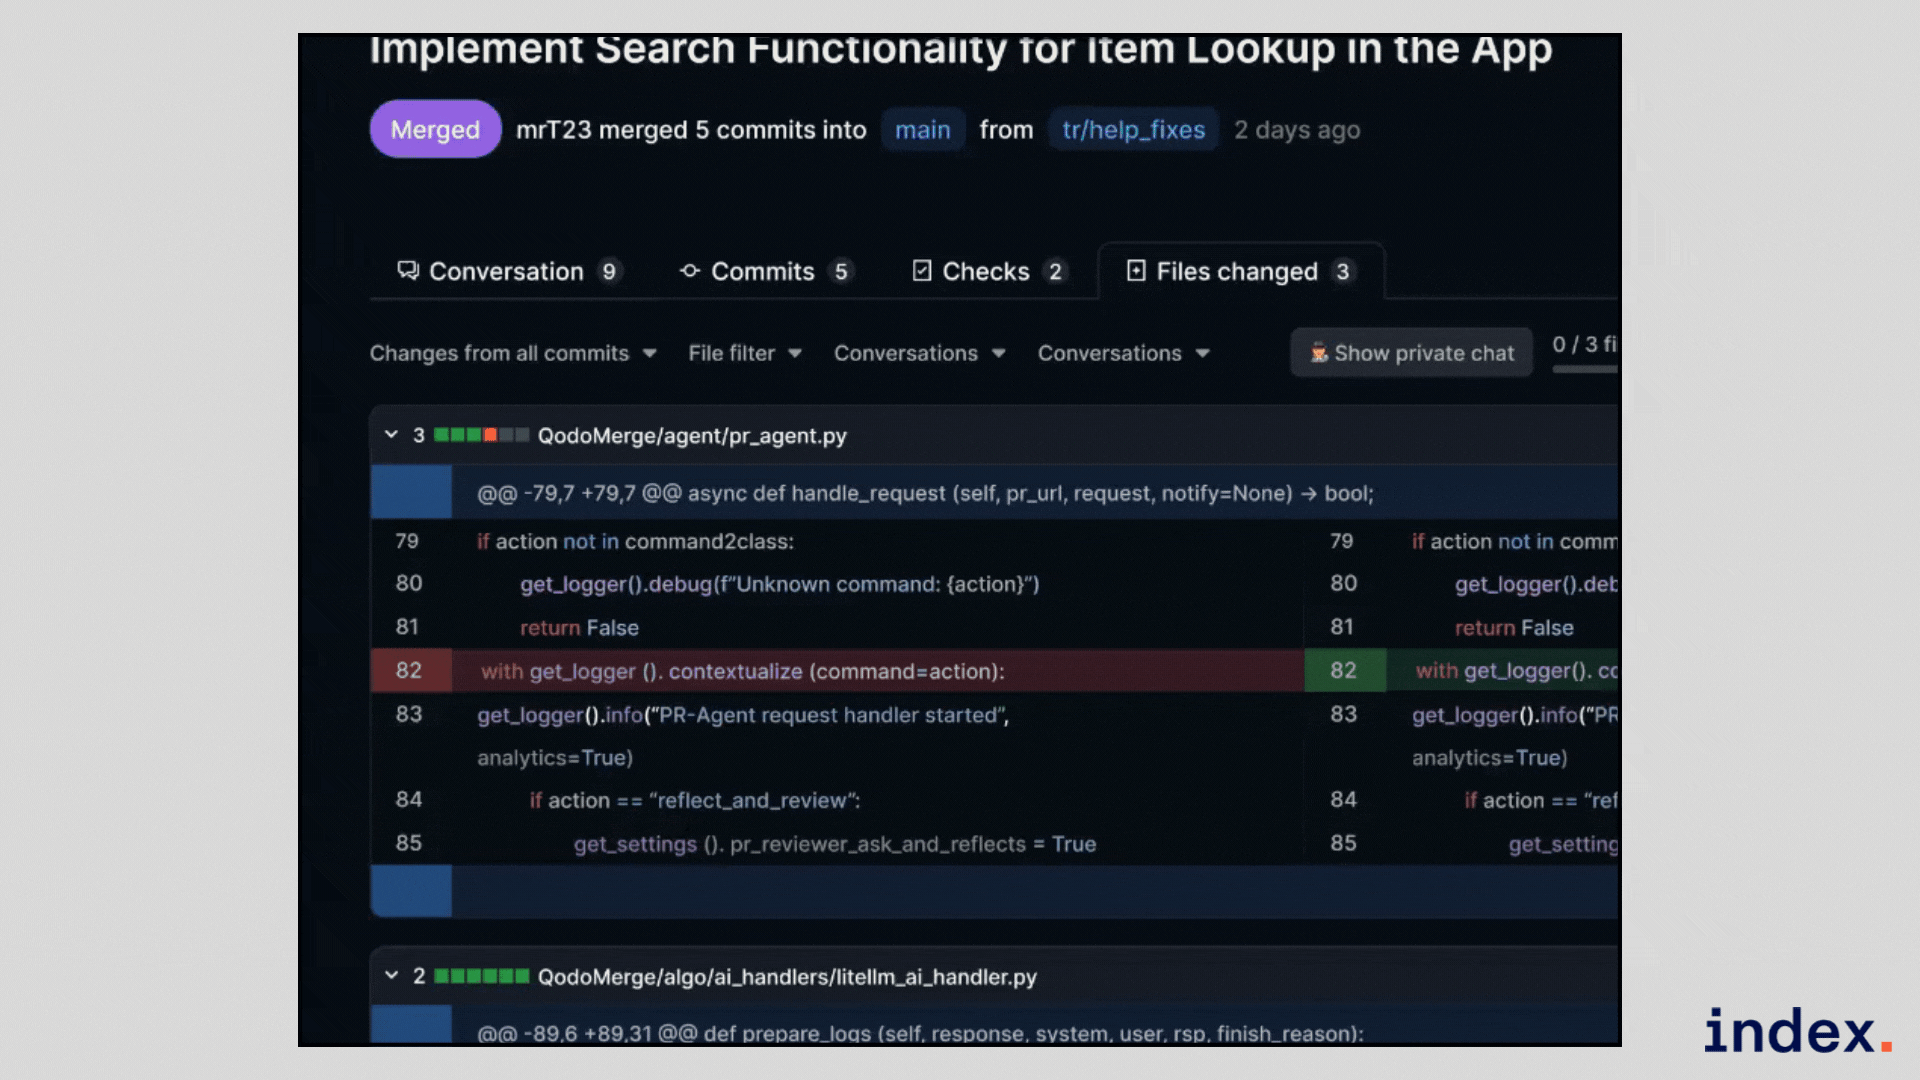This screenshot has width=1920, height=1080.
Task: Click the commit icon beside Commits tab
Action: [688, 271]
